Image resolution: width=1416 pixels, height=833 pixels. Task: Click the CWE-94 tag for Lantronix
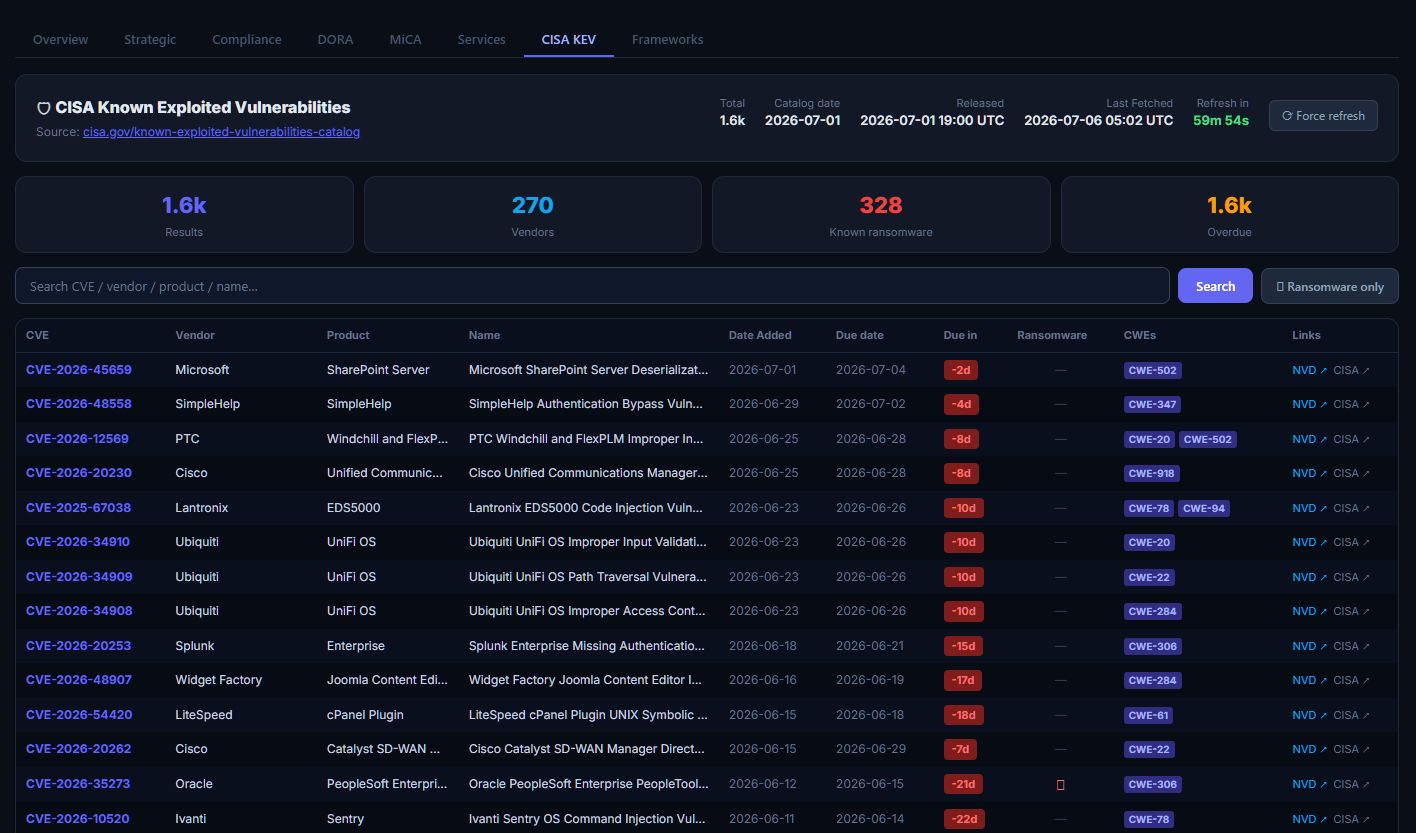[x=1204, y=508]
